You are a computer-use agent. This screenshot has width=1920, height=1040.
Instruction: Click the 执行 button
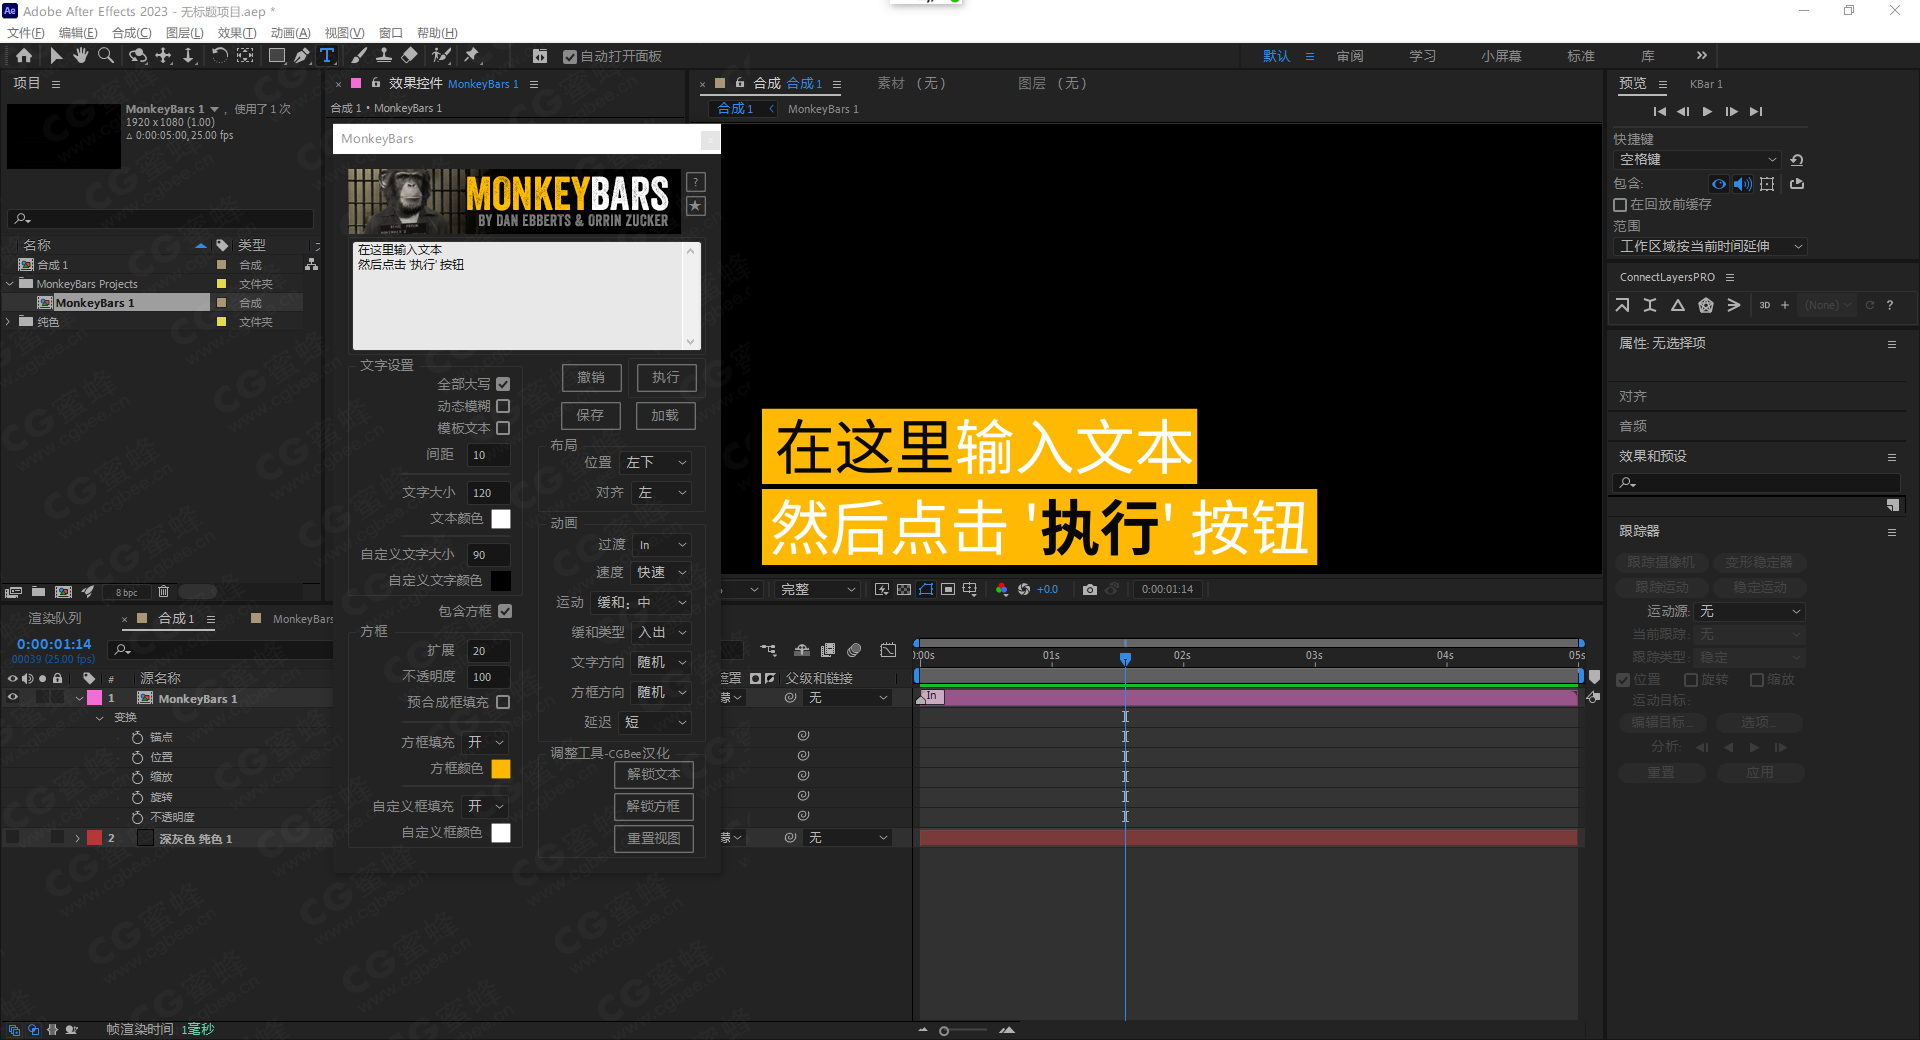point(666,378)
